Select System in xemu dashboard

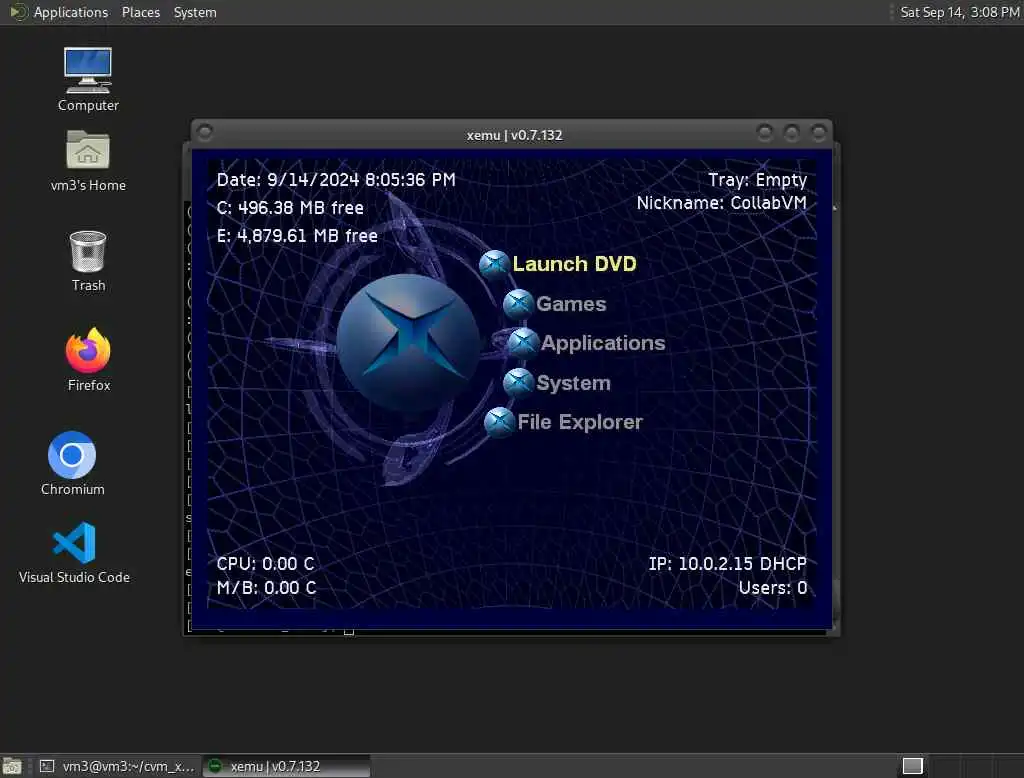point(573,383)
